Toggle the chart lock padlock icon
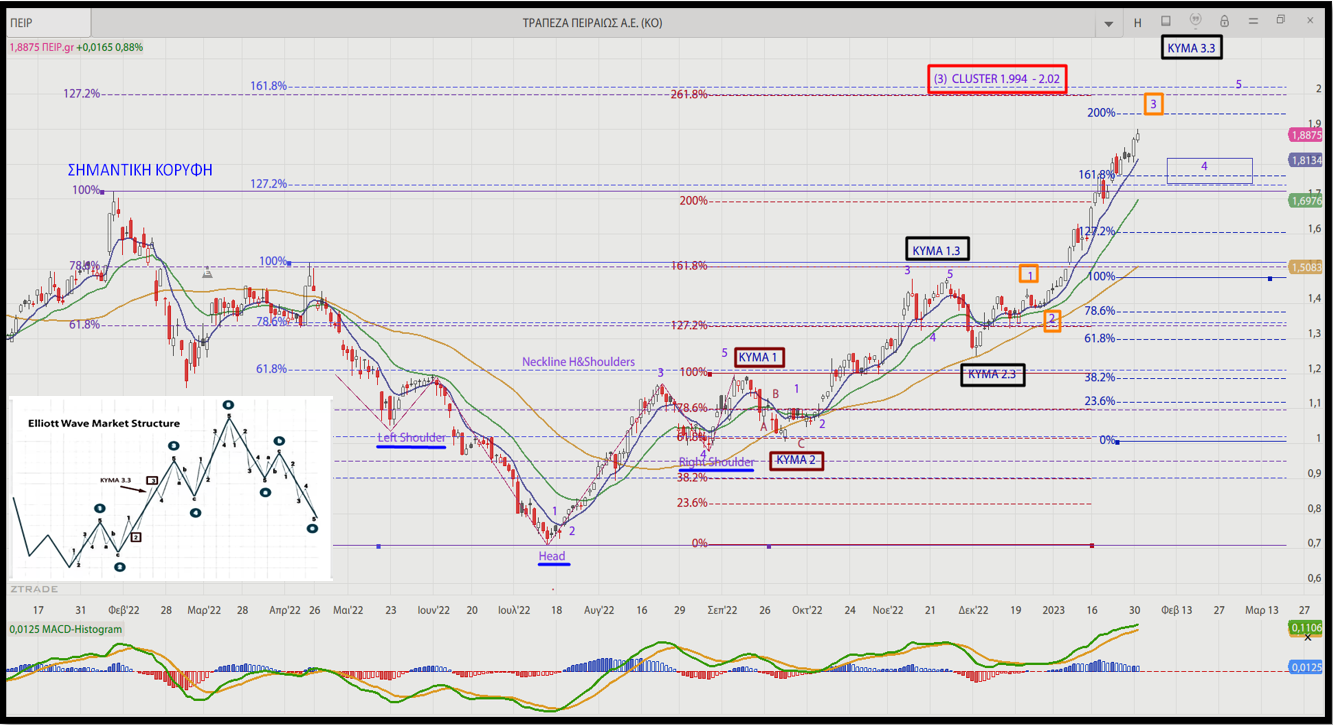Image resolution: width=1333 pixels, height=725 pixels. click(x=1224, y=21)
